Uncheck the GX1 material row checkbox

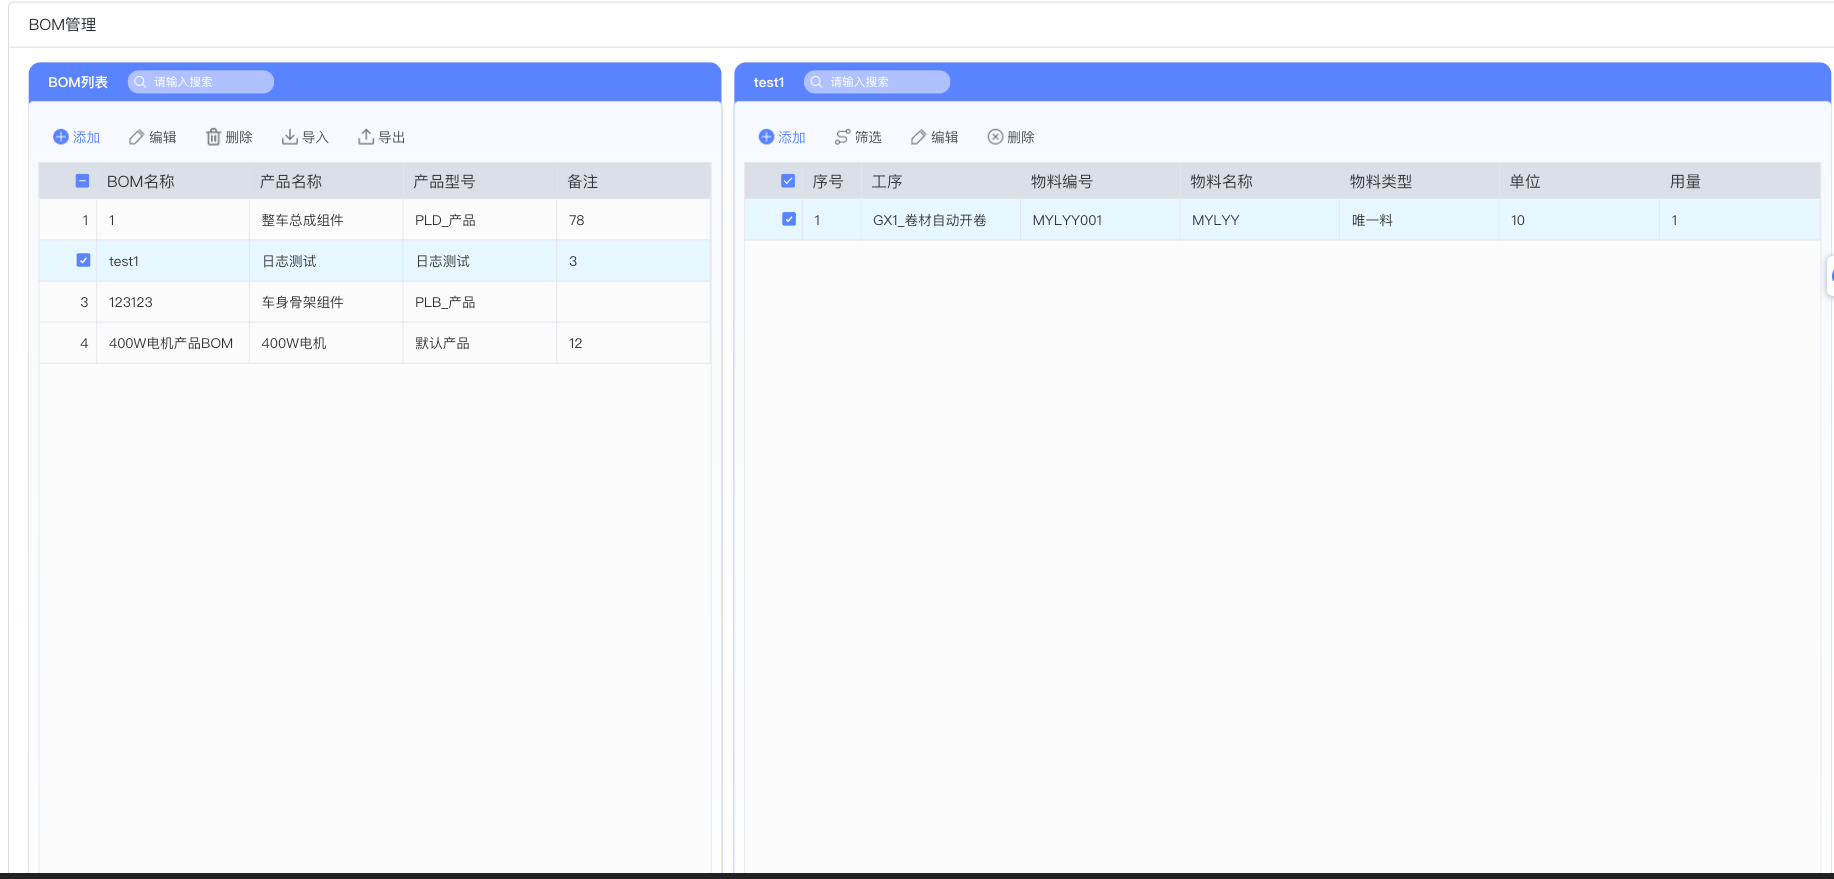point(789,219)
